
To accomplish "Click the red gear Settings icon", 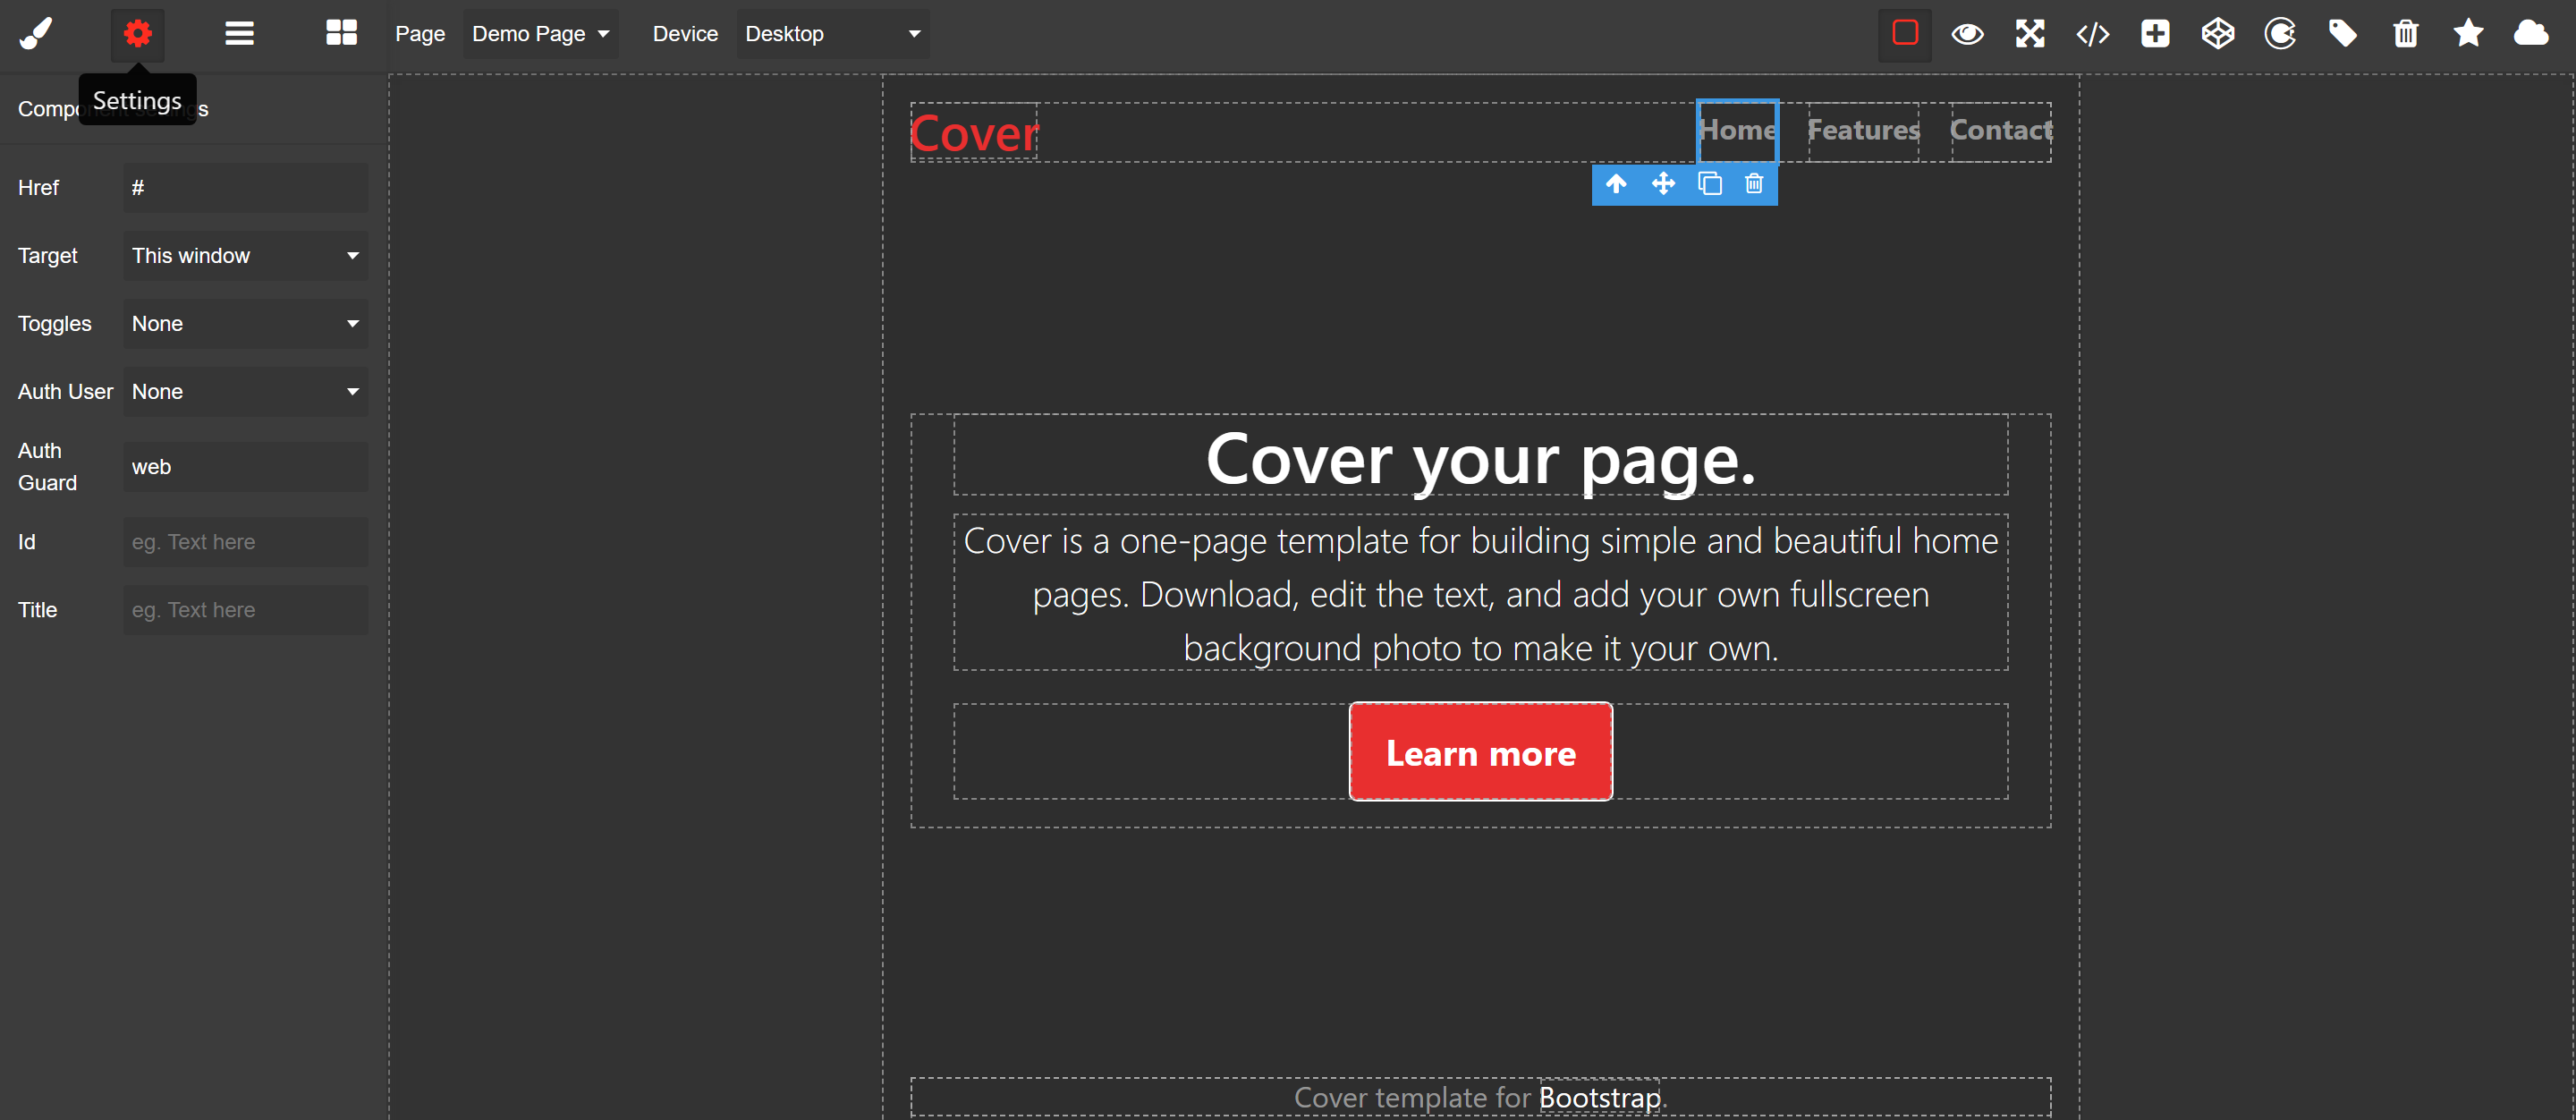I will (137, 33).
